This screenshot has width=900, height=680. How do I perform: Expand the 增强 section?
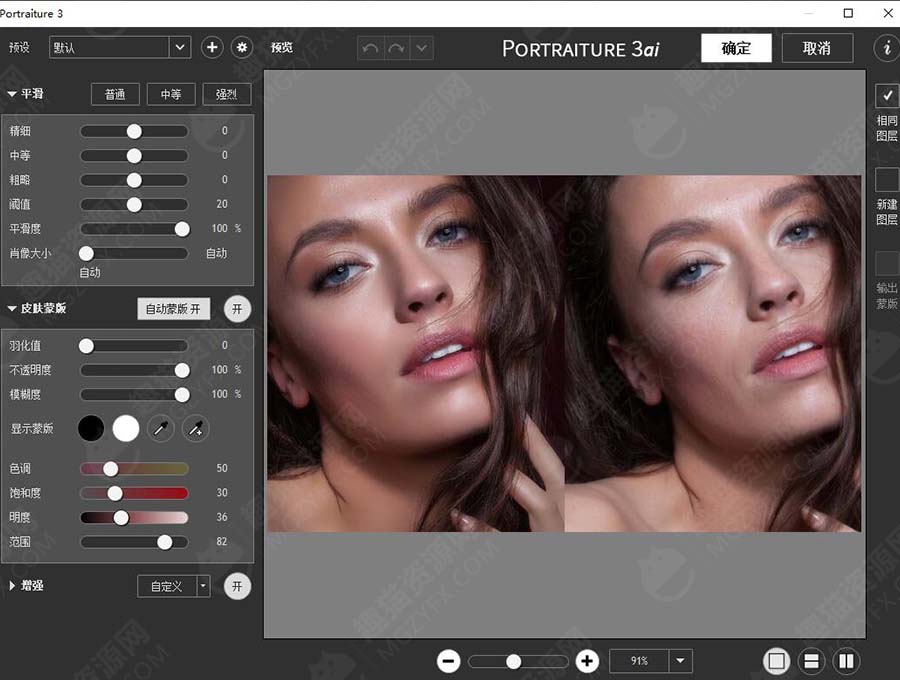[x=11, y=585]
